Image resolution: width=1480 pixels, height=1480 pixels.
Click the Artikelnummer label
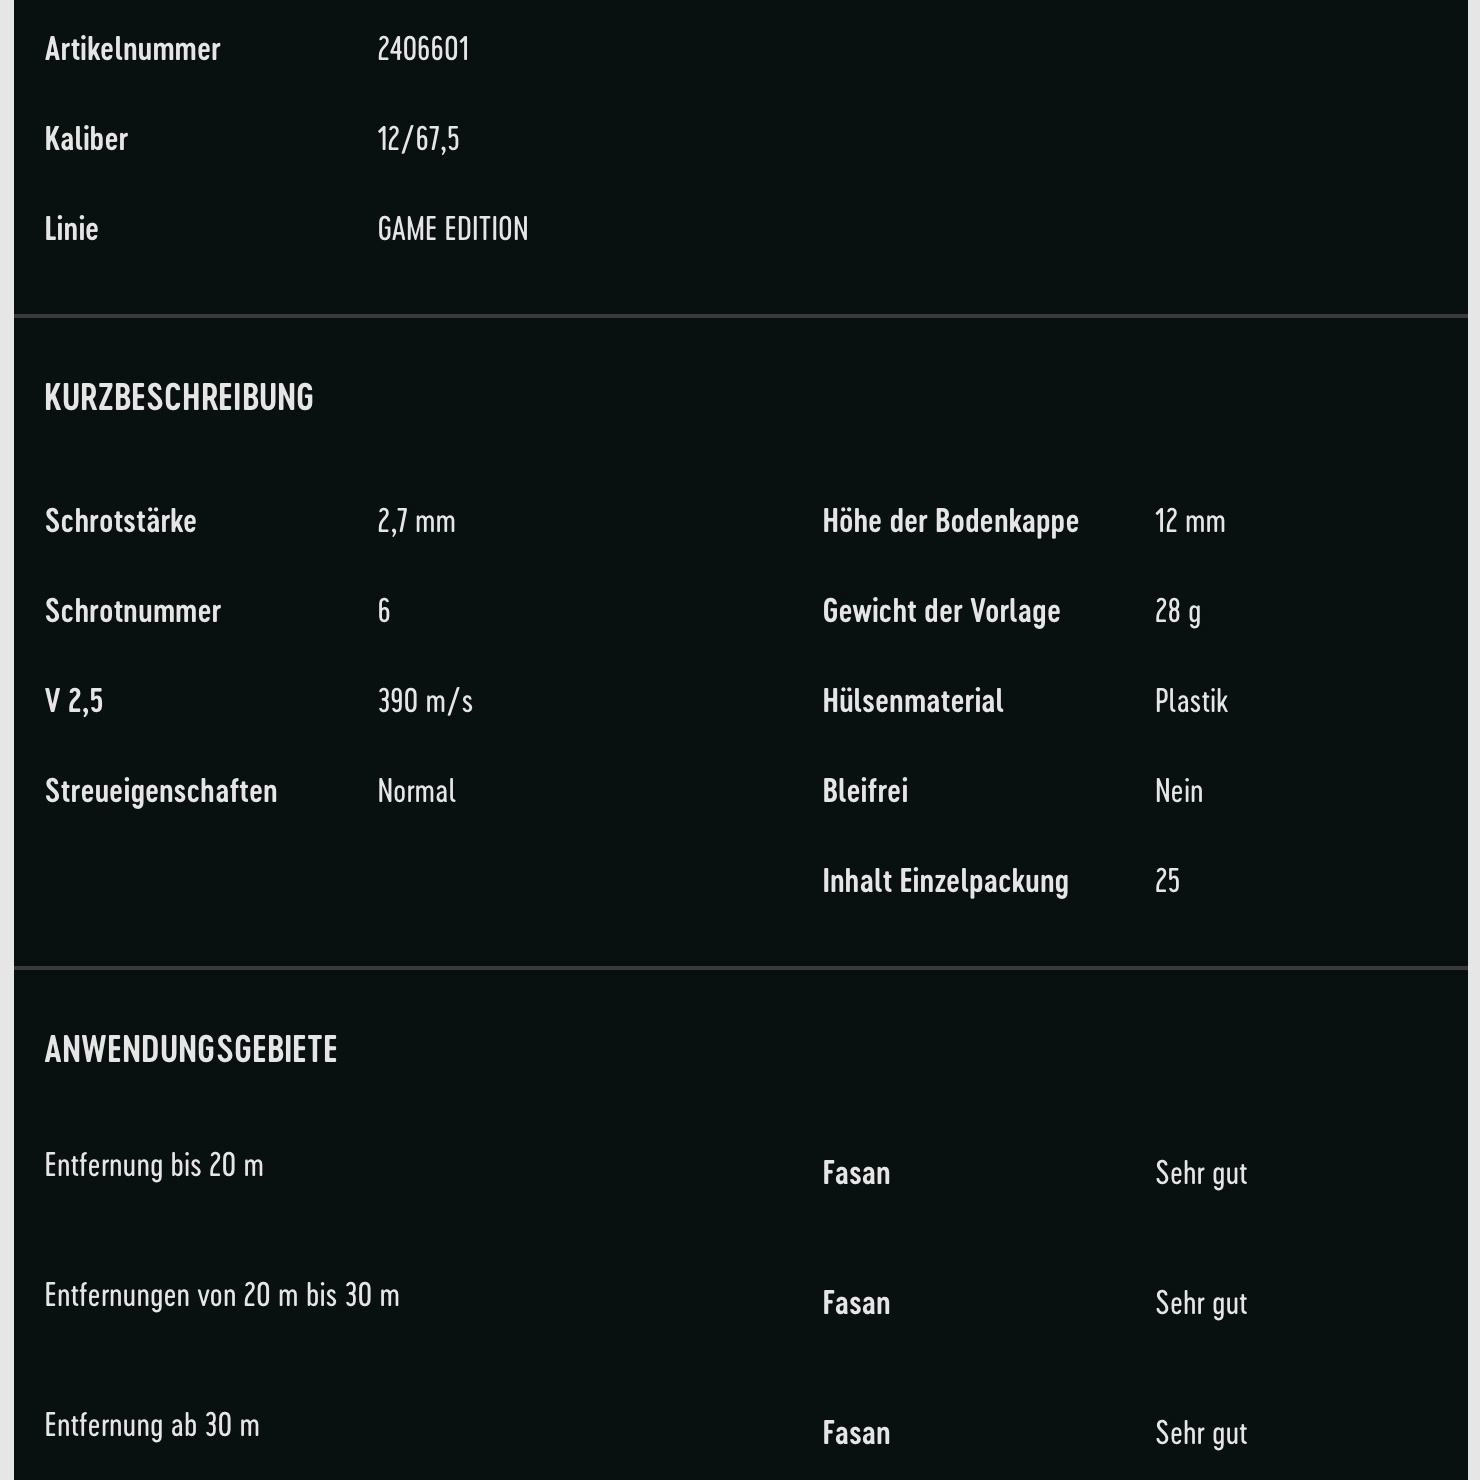click(x=132, y=49)
